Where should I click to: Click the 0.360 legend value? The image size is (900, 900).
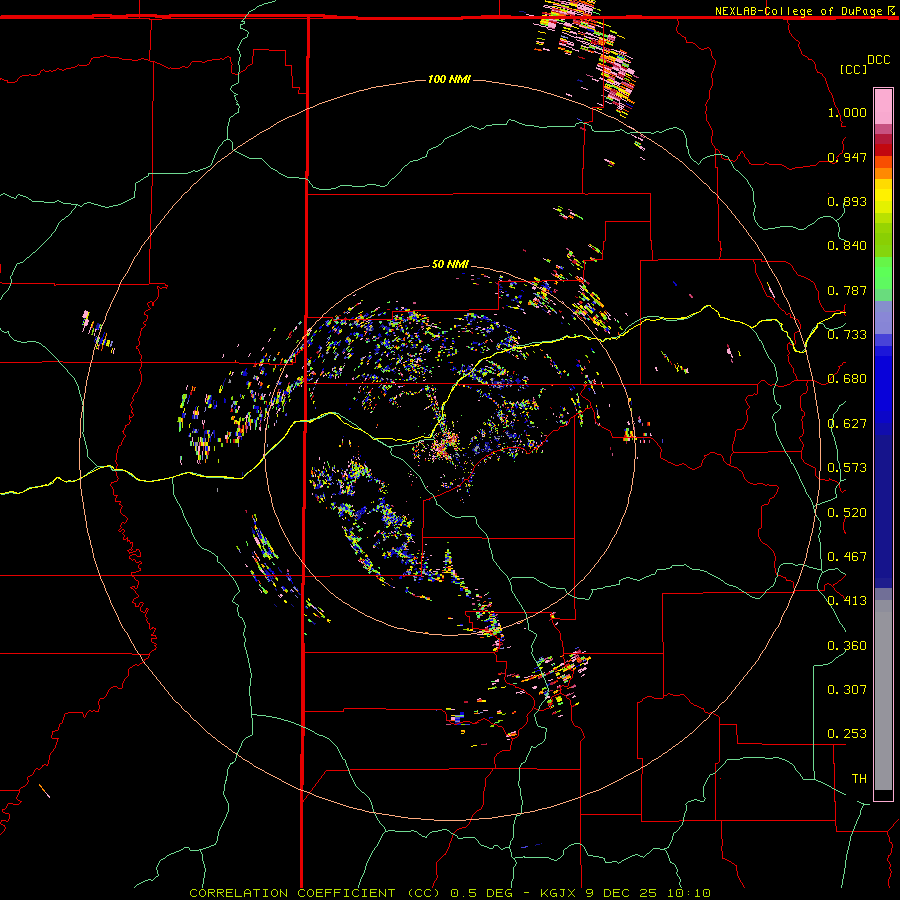[x=847, y=646]
